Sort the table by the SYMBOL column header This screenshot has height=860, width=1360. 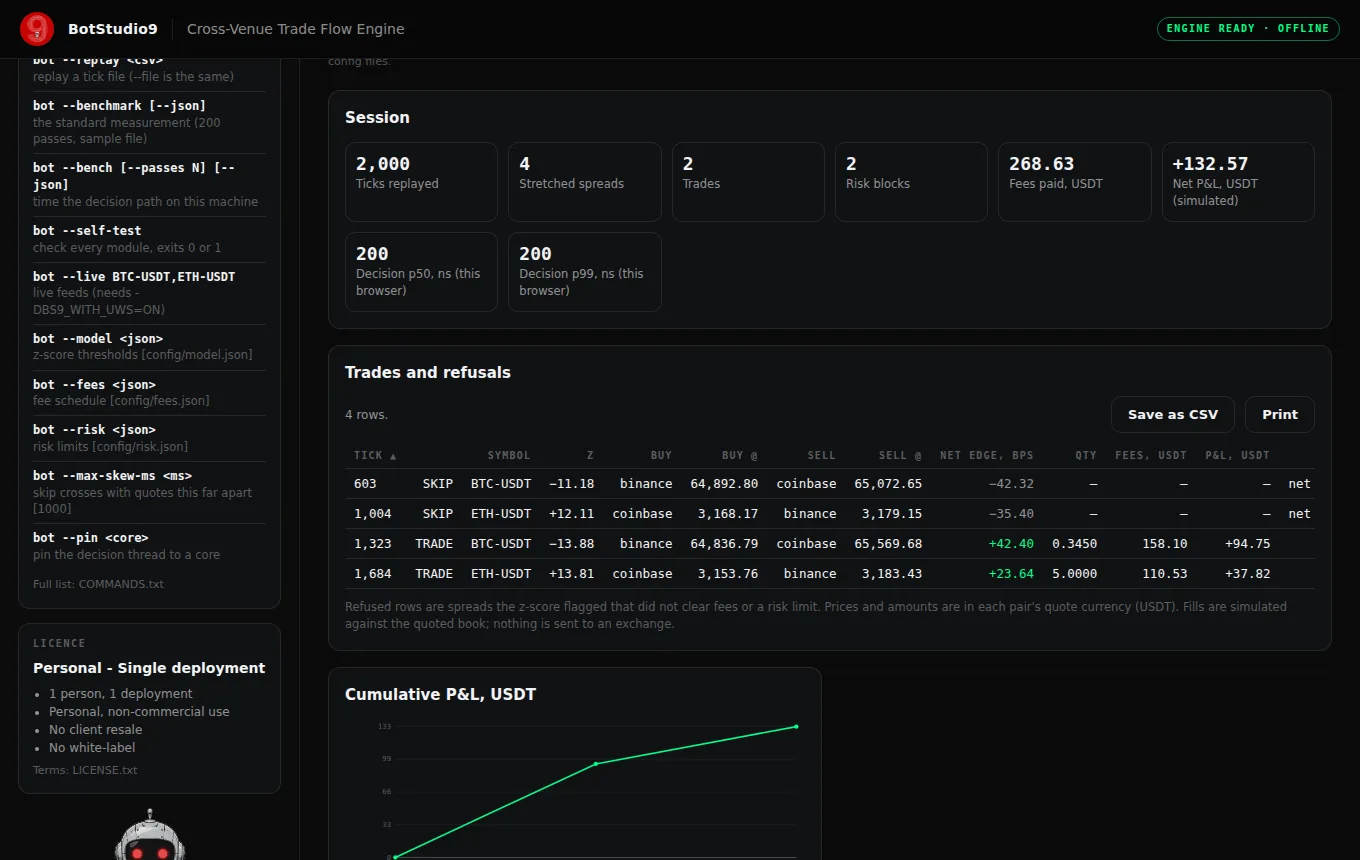[x=509, y=455]
